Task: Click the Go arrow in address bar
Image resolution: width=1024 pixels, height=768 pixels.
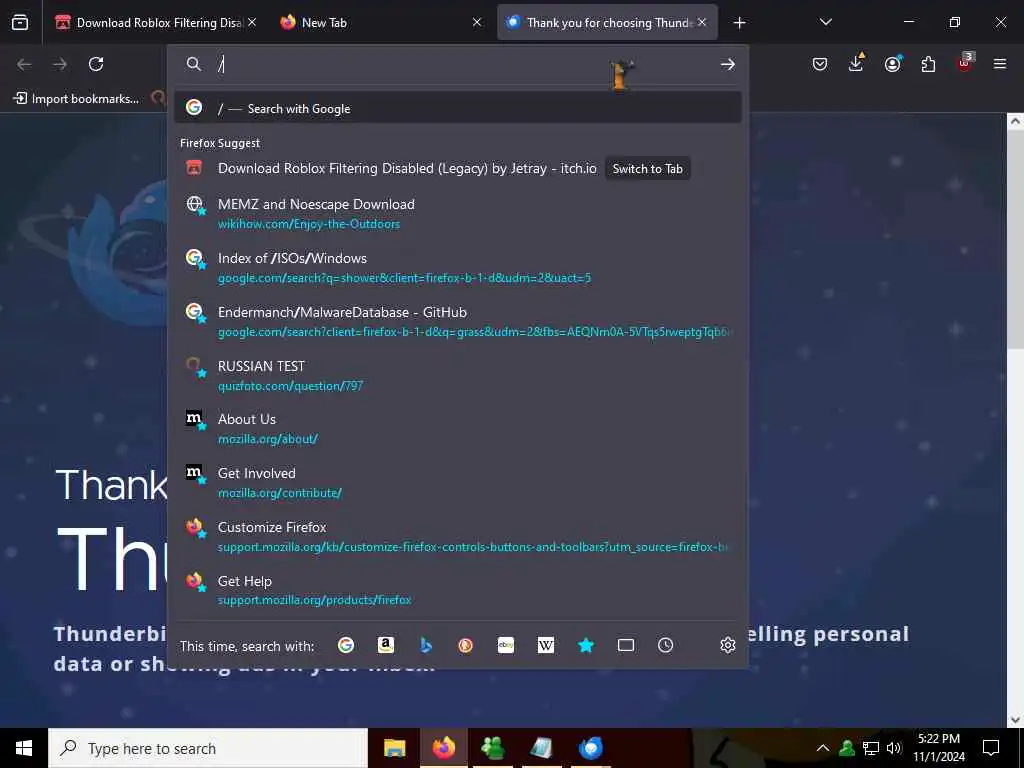Action: (728, 64)
